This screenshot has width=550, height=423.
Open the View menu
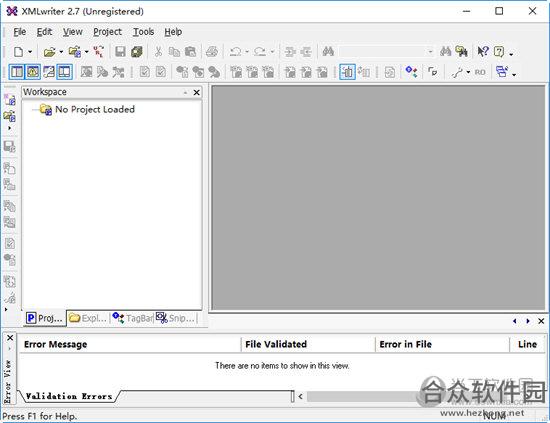point(73,32)
